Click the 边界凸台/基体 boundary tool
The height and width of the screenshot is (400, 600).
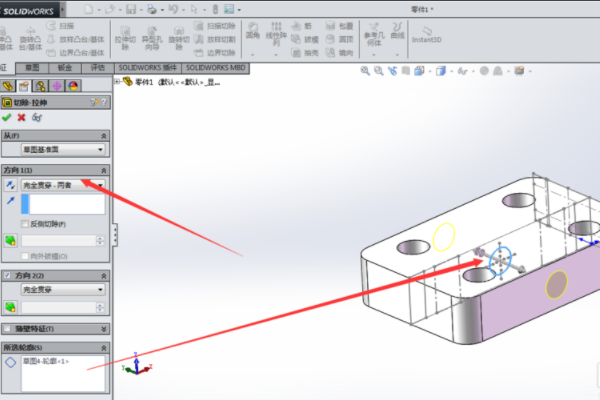tap(75, 52)
